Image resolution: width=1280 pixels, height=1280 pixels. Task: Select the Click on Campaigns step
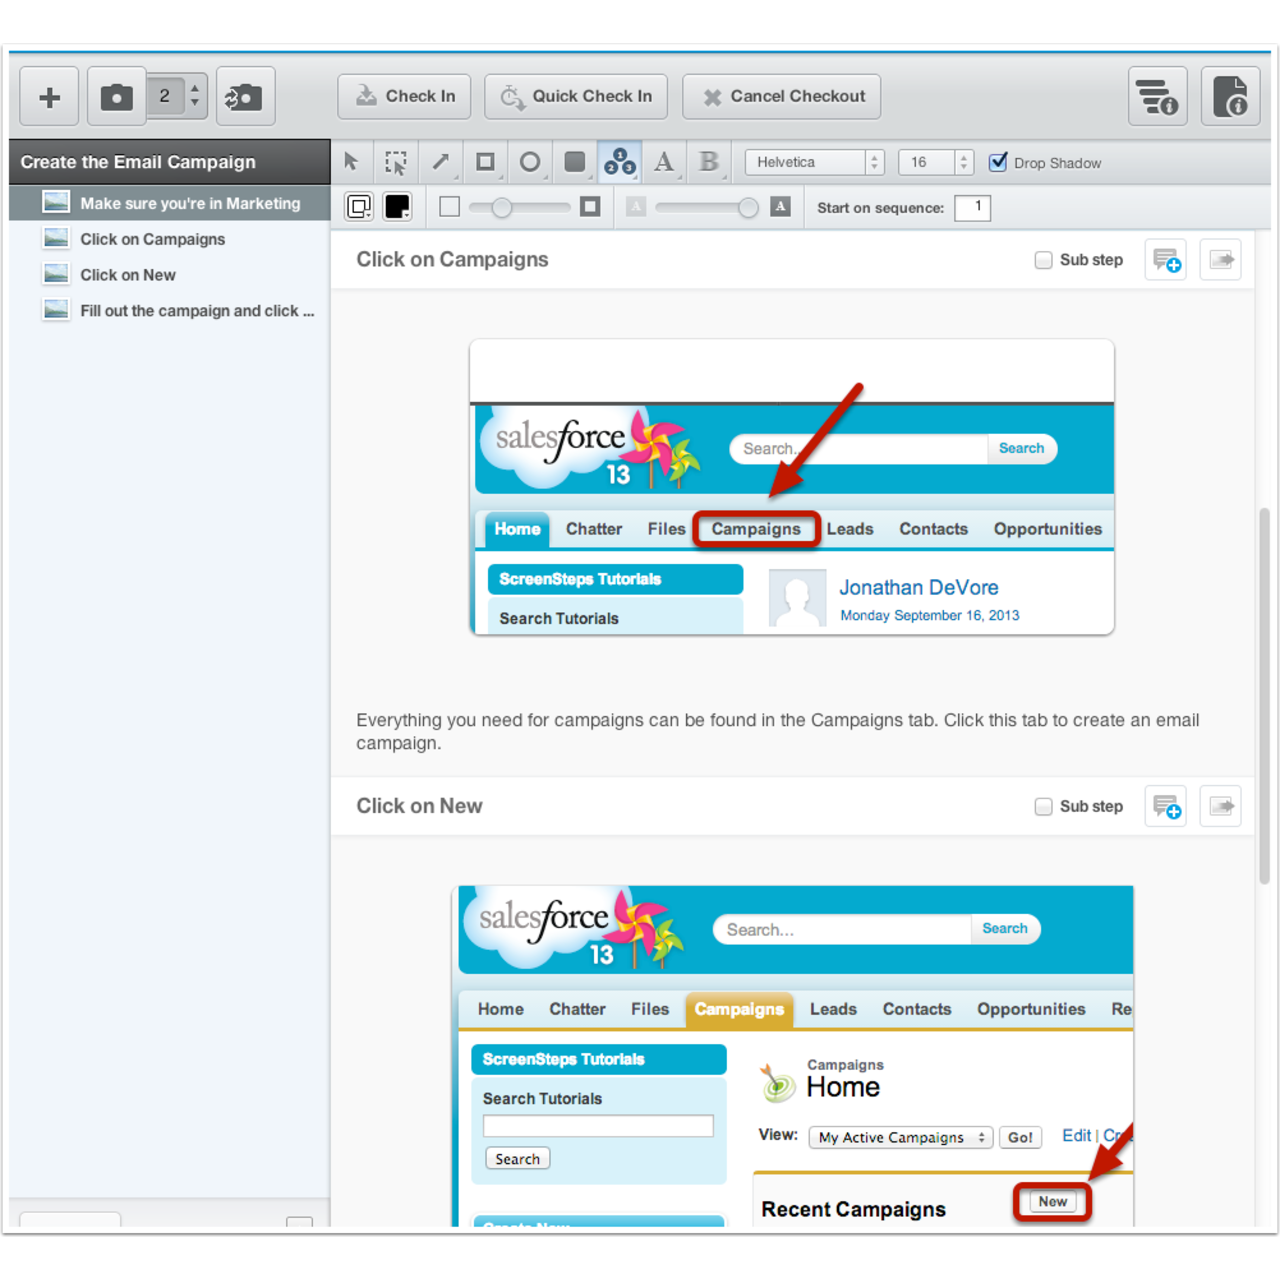[x=152, y=239]
